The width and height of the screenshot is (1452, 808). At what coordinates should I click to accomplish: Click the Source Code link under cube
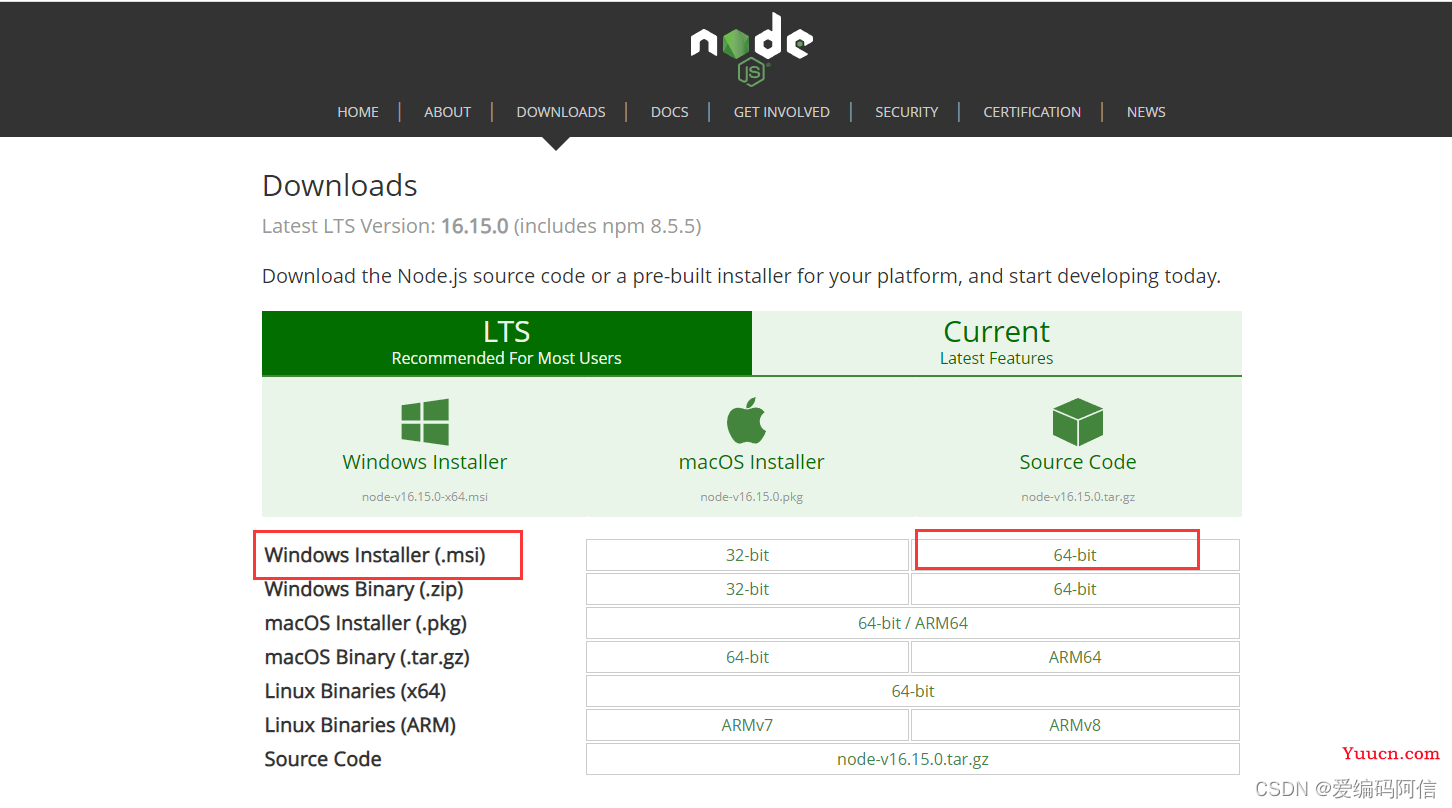(x=1078, y=462)
